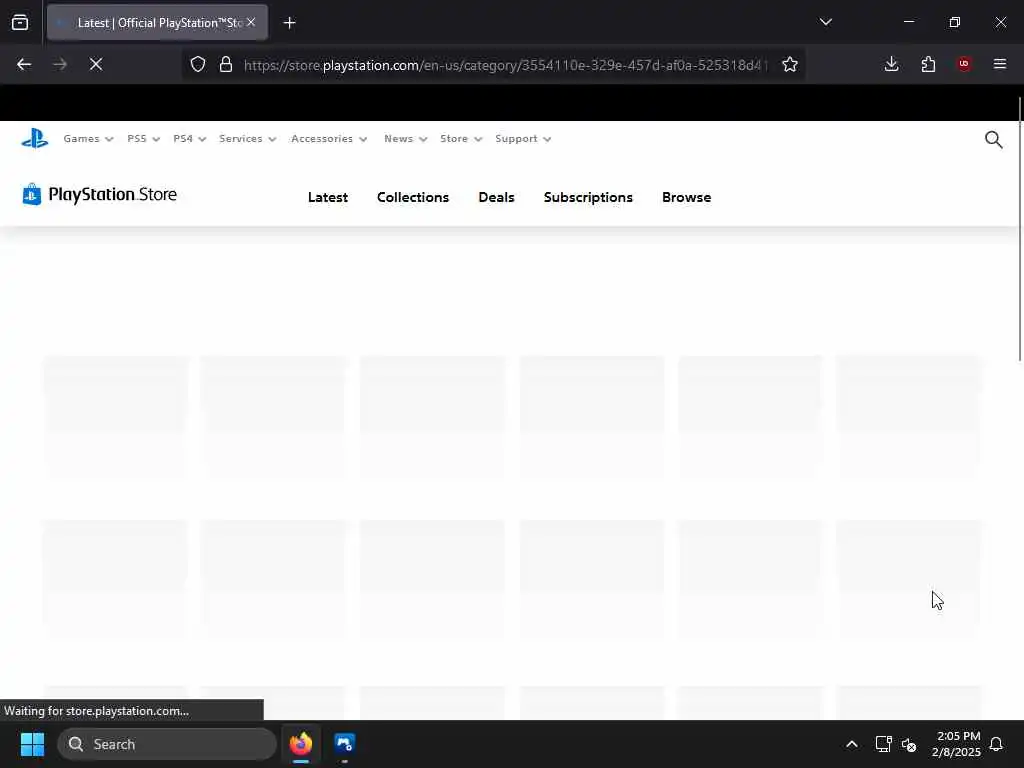Open uBlock Origin extension icon
This screenshot has width=1024, height=768.
point(964,64)
